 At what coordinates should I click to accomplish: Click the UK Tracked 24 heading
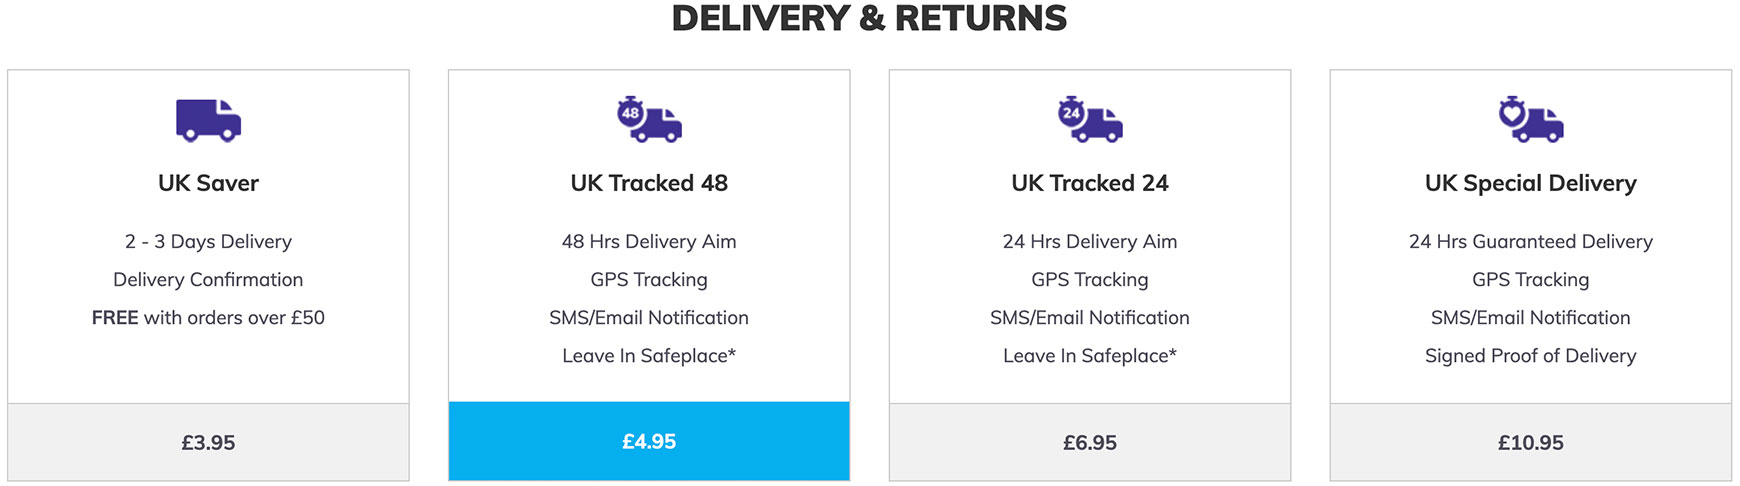tap(1090, 183)
